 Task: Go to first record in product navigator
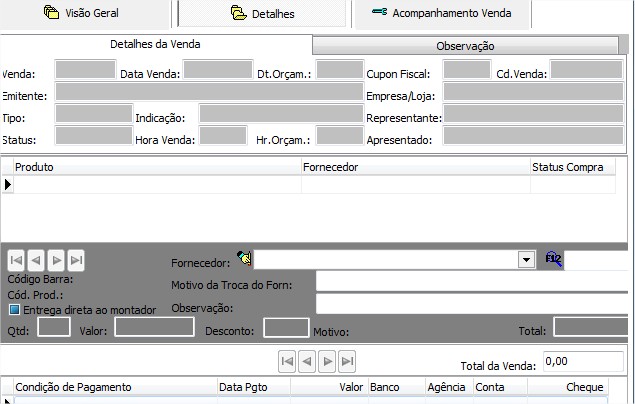[x=16, y=260]
